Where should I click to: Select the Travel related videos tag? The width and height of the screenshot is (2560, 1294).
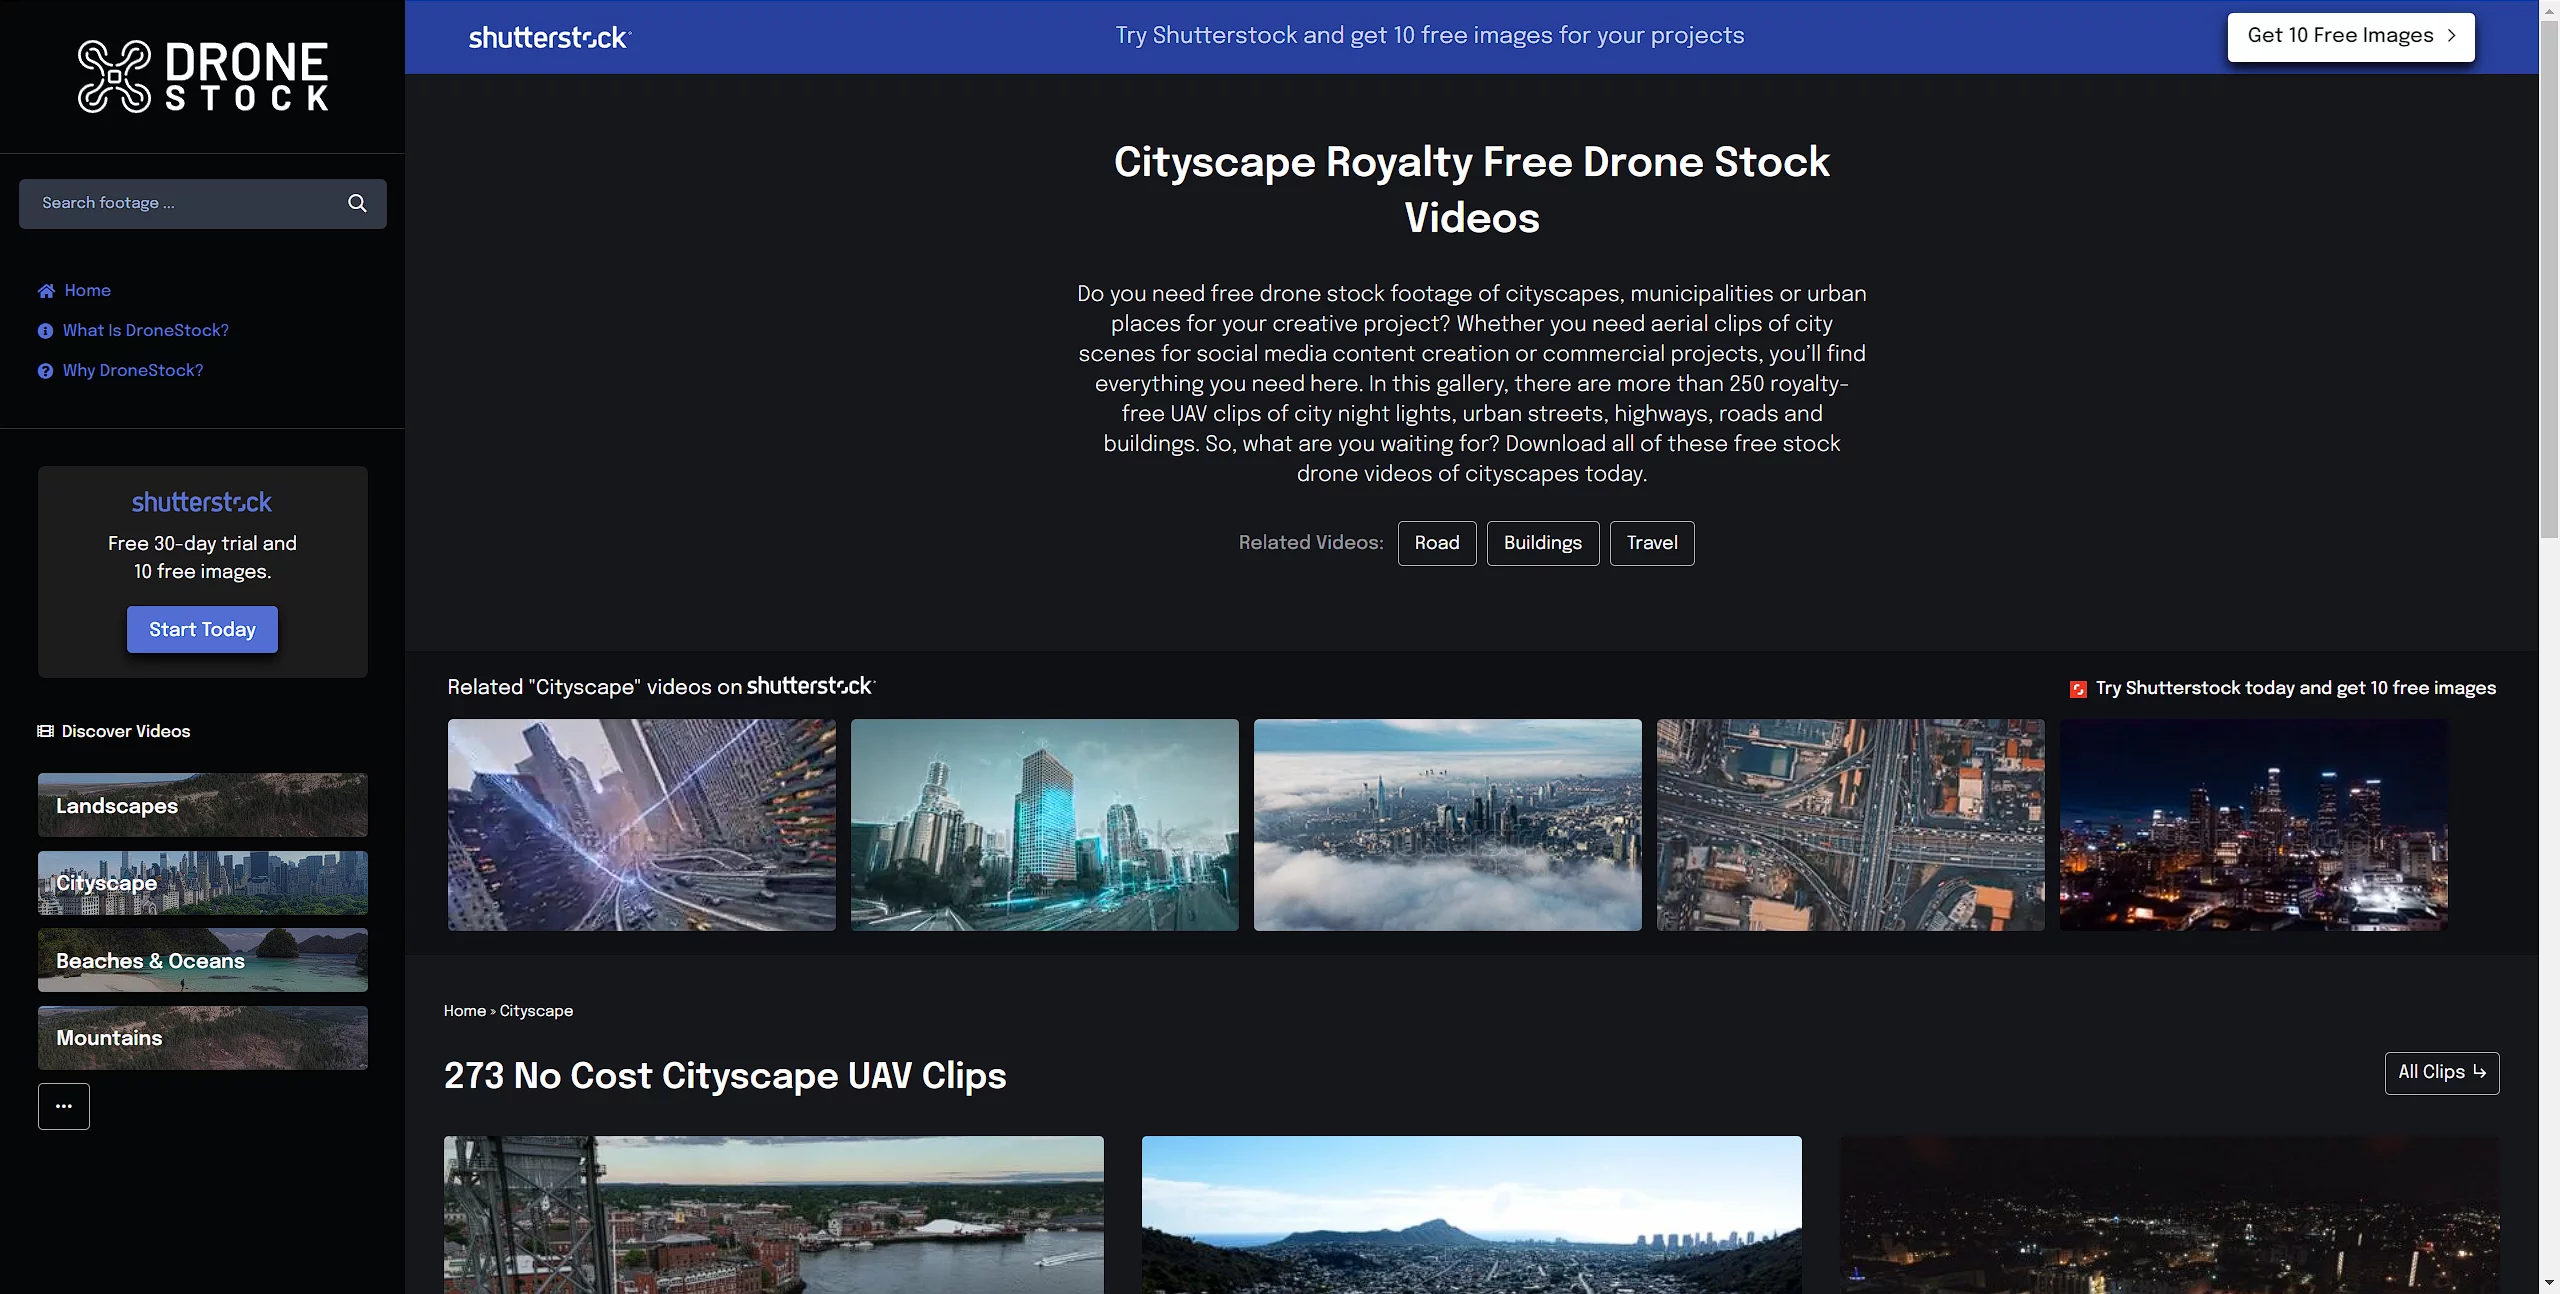[x=1651, y=543]
